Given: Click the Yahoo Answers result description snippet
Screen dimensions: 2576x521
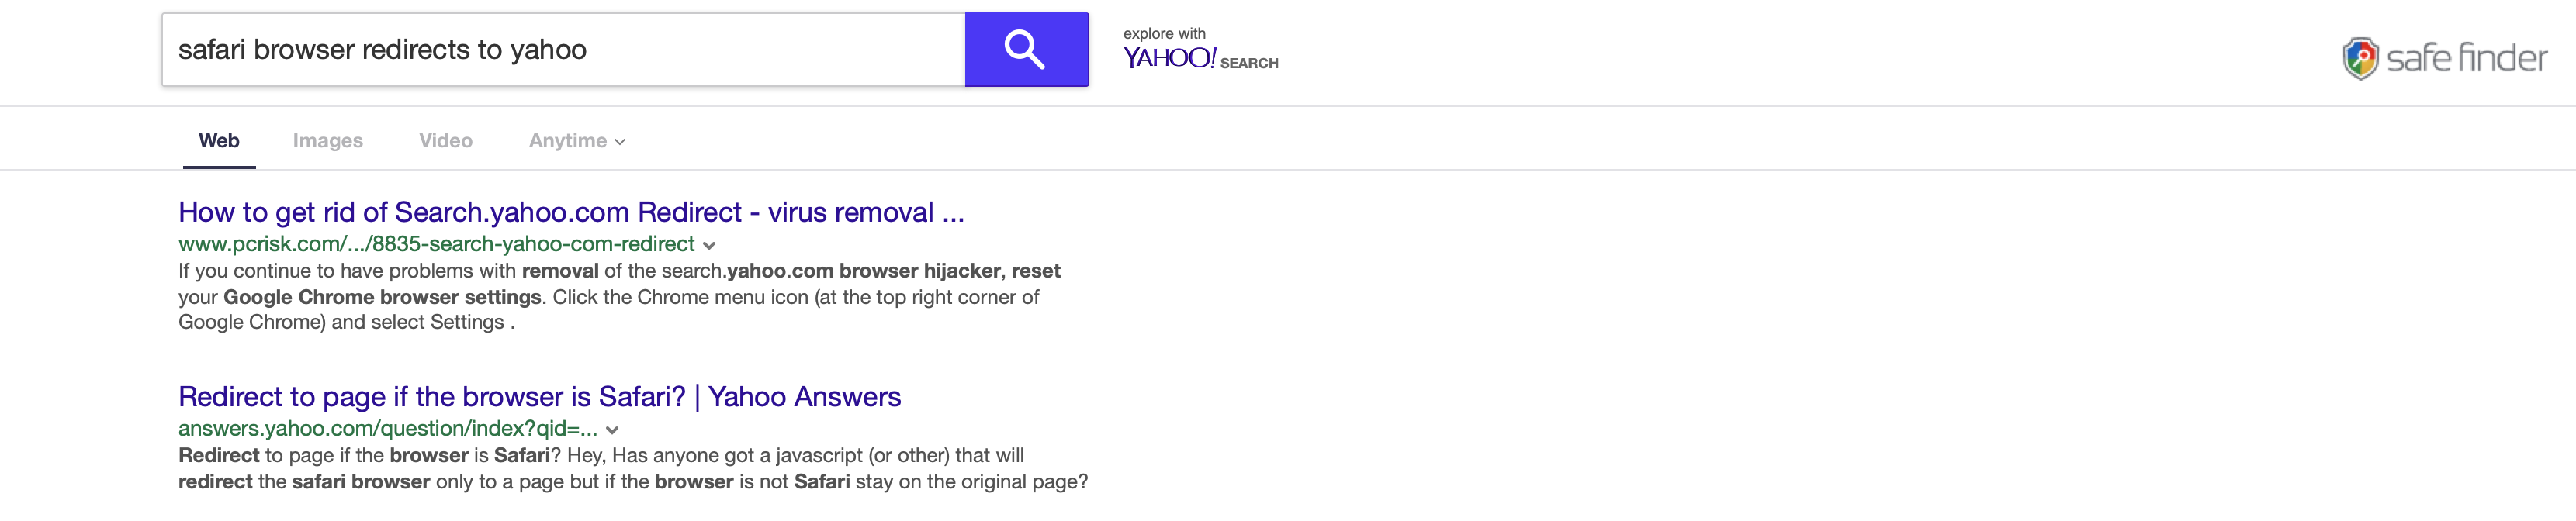Looking at the screenshot, I should (x=632, y=468).
